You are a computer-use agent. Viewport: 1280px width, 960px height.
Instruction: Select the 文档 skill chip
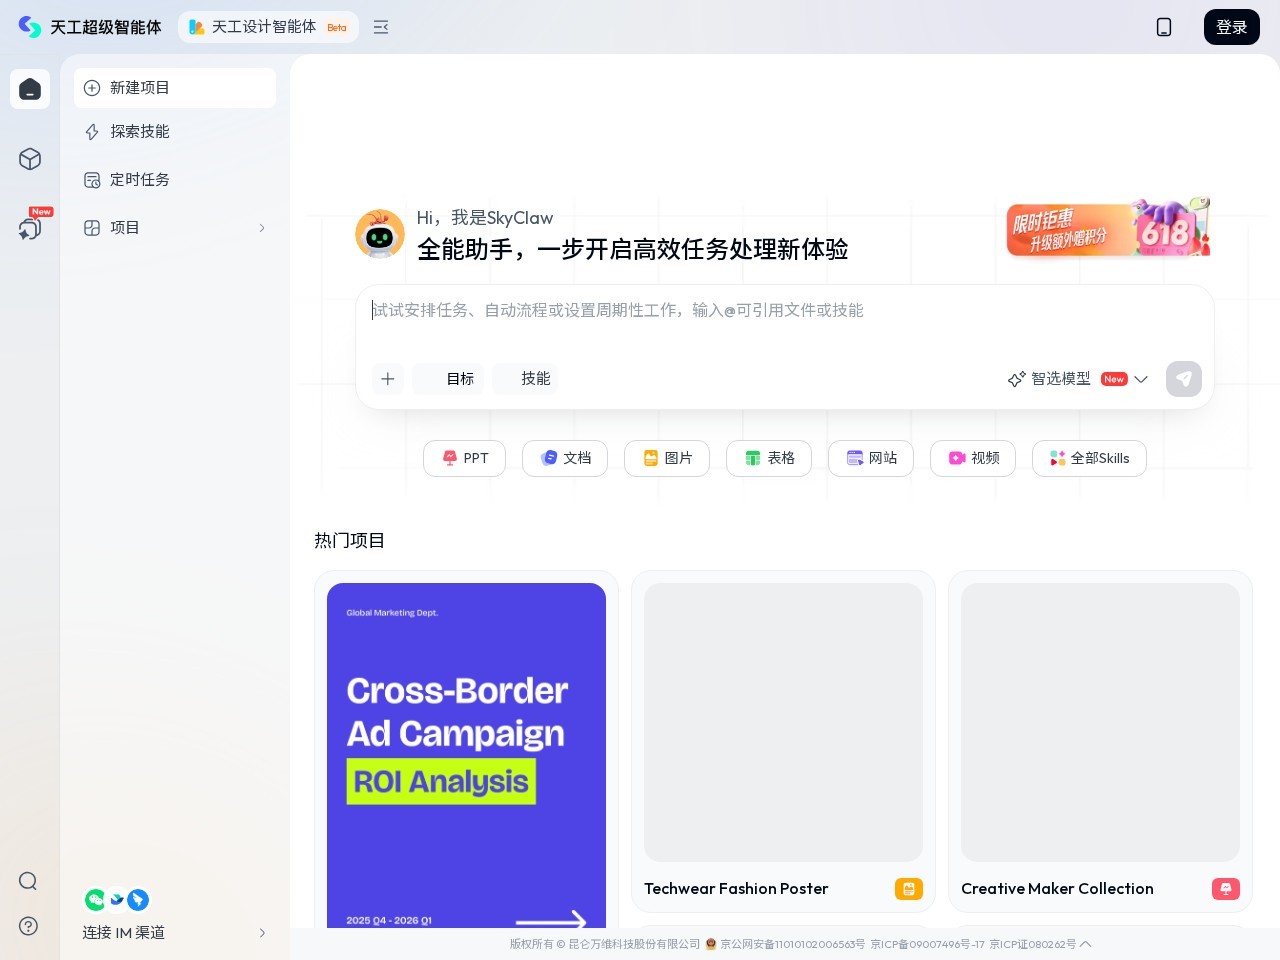click(565, 458)
